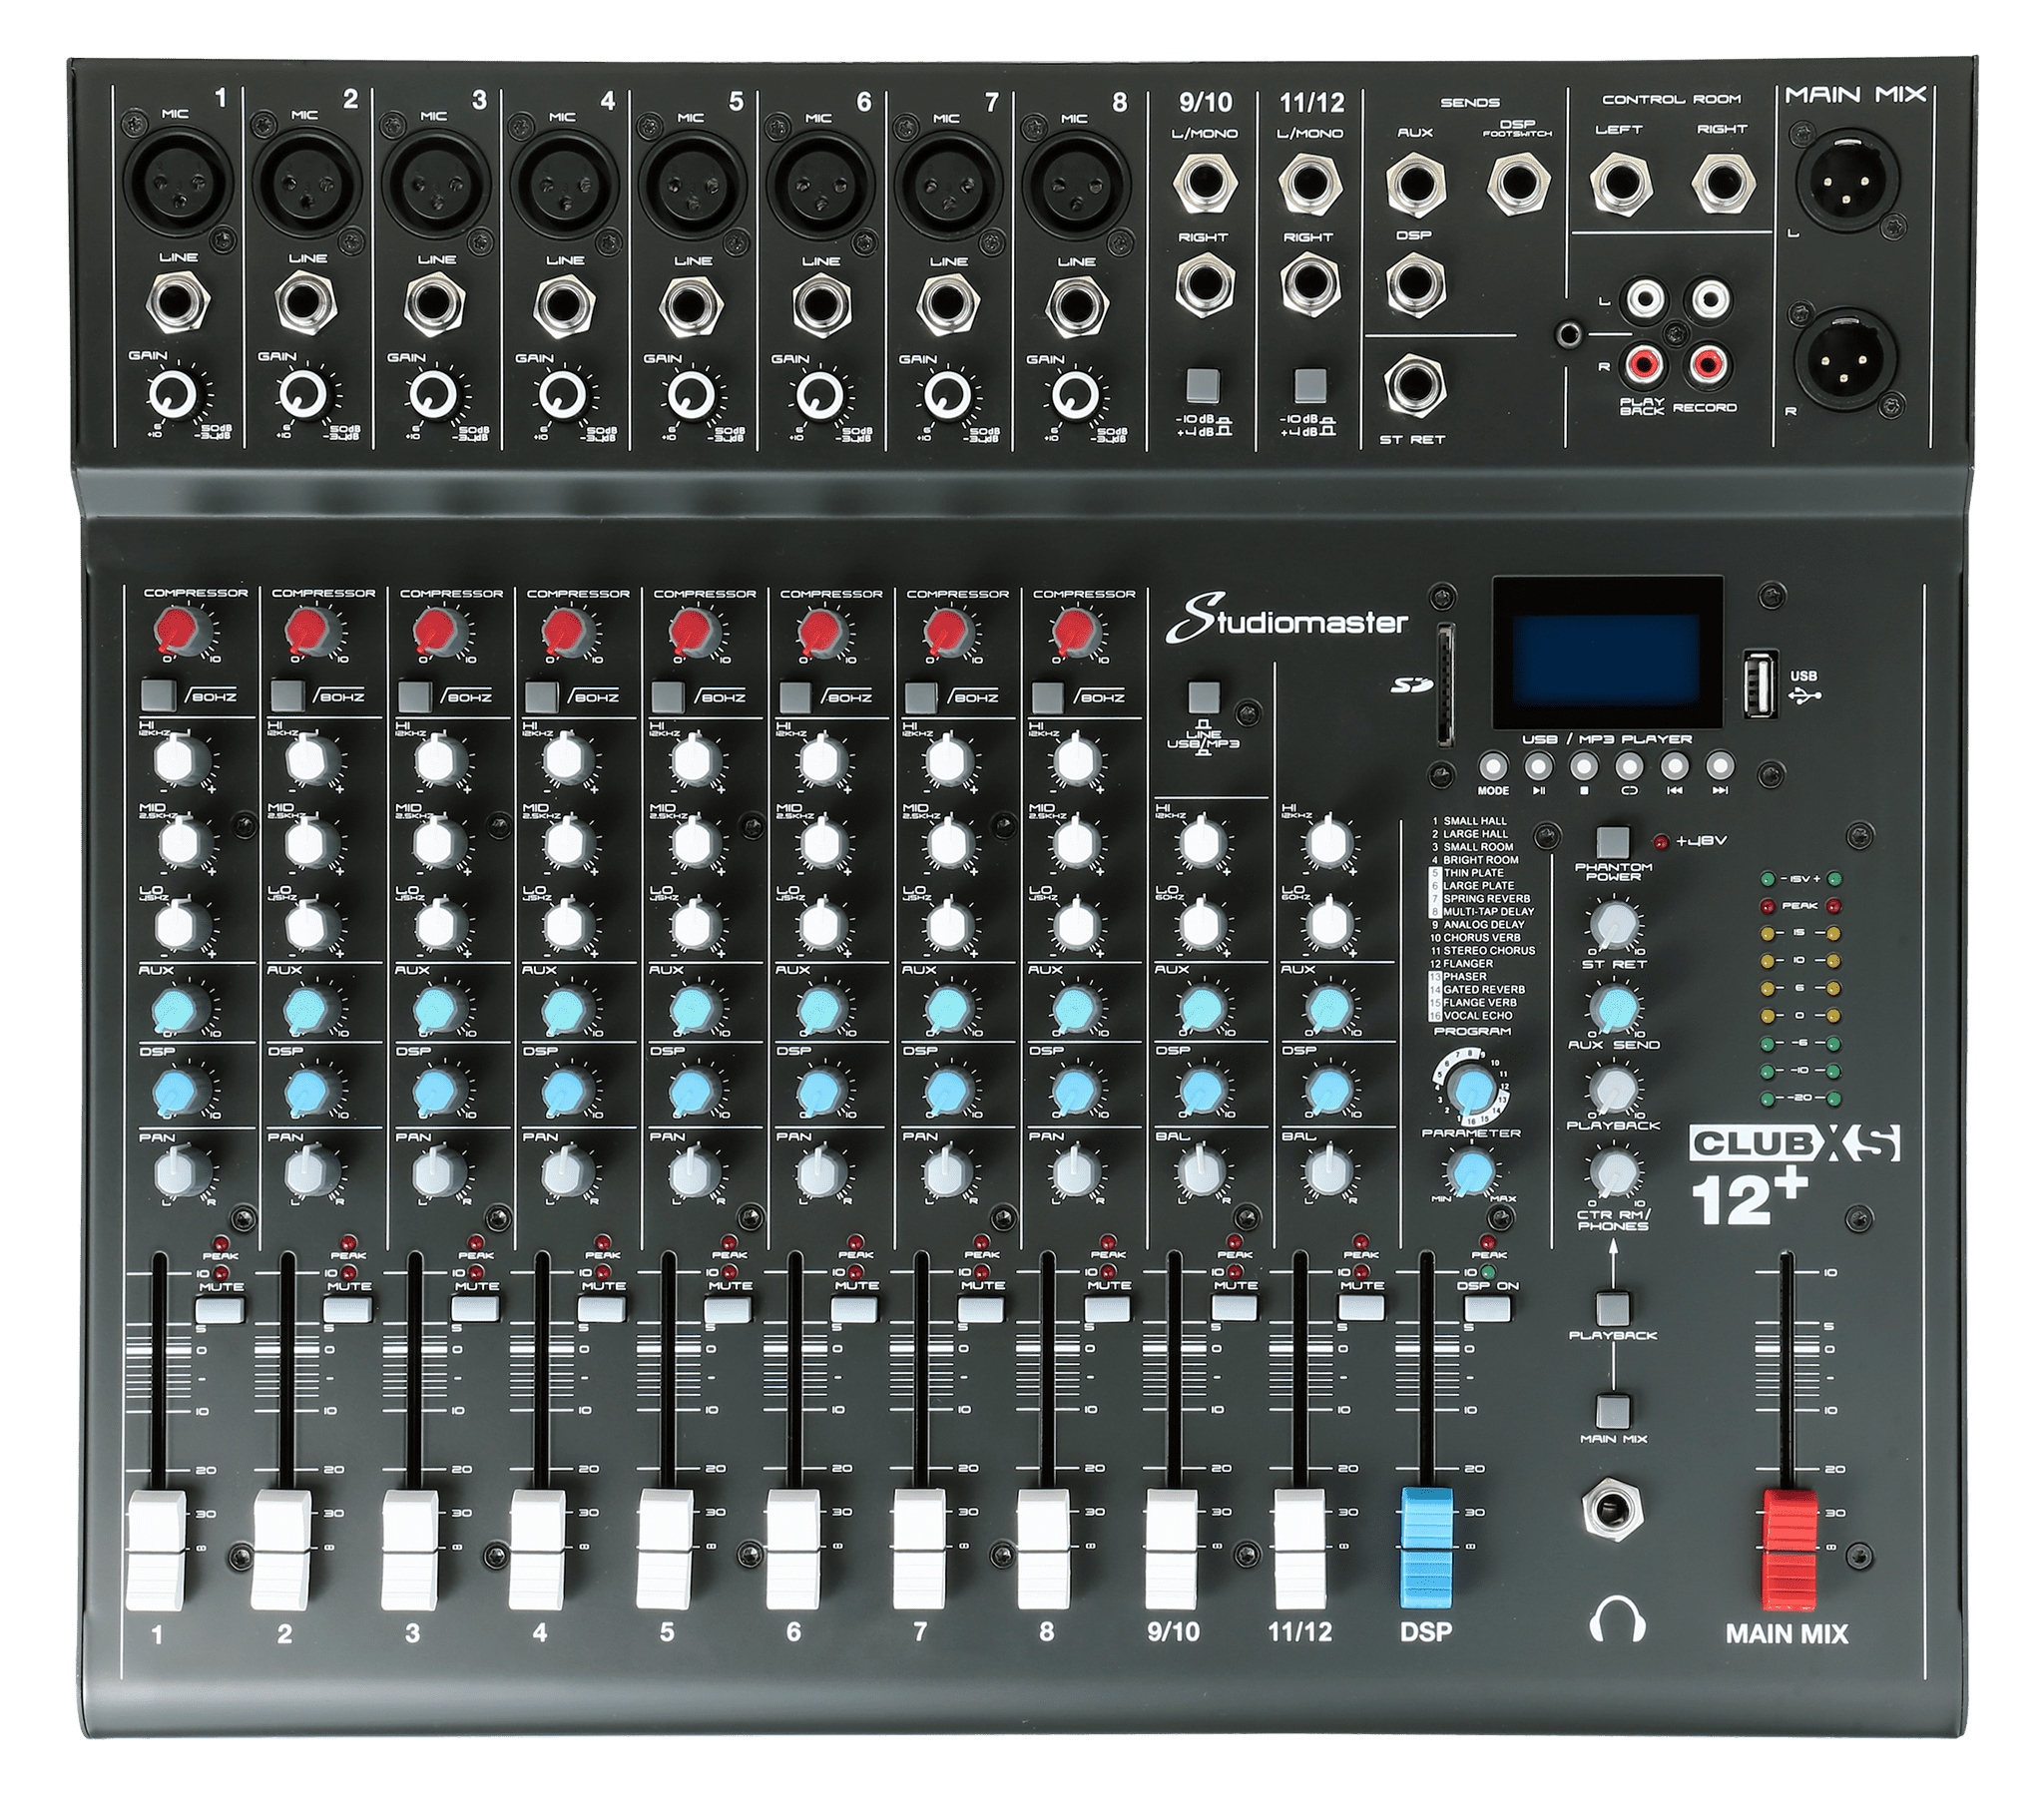Click the SD card slot
2044x1812 pixels.
pyautogui.click(x=1445, y=685)
